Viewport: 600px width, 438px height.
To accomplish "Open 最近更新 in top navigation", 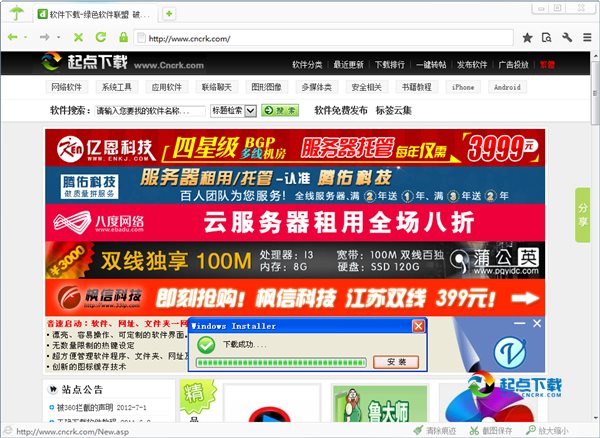I will [x=348, y=65].
